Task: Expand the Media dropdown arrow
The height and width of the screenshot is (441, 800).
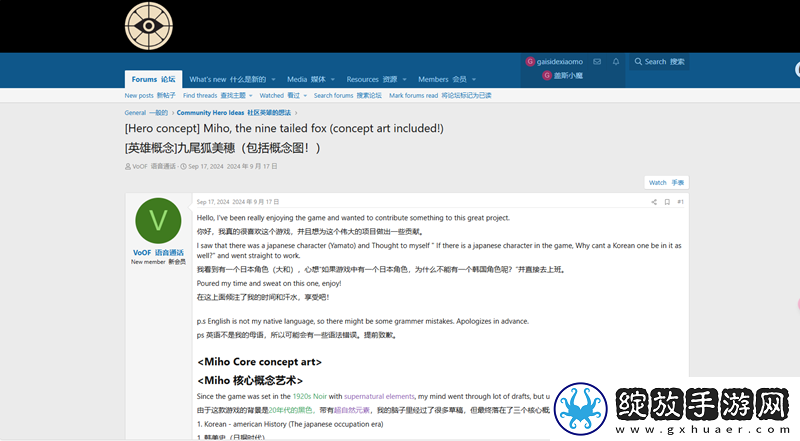Action: pyautogui.click(x=333, y=80)
